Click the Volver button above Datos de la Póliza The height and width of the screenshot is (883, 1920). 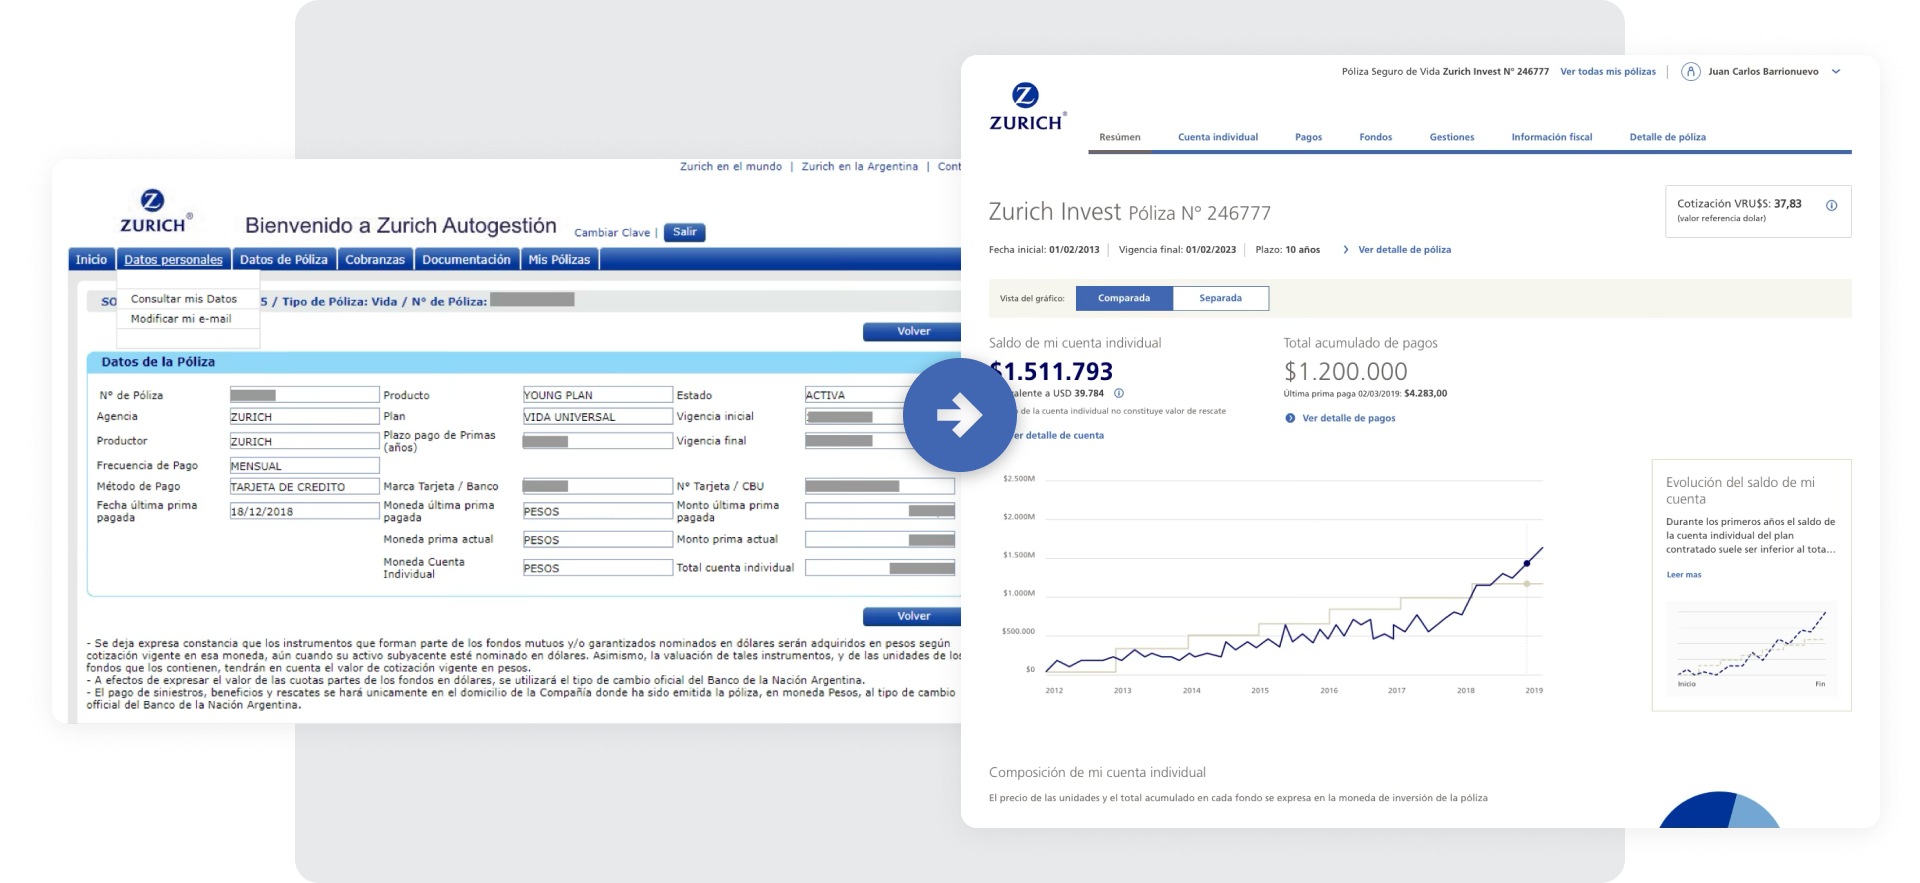coord(912,332)
